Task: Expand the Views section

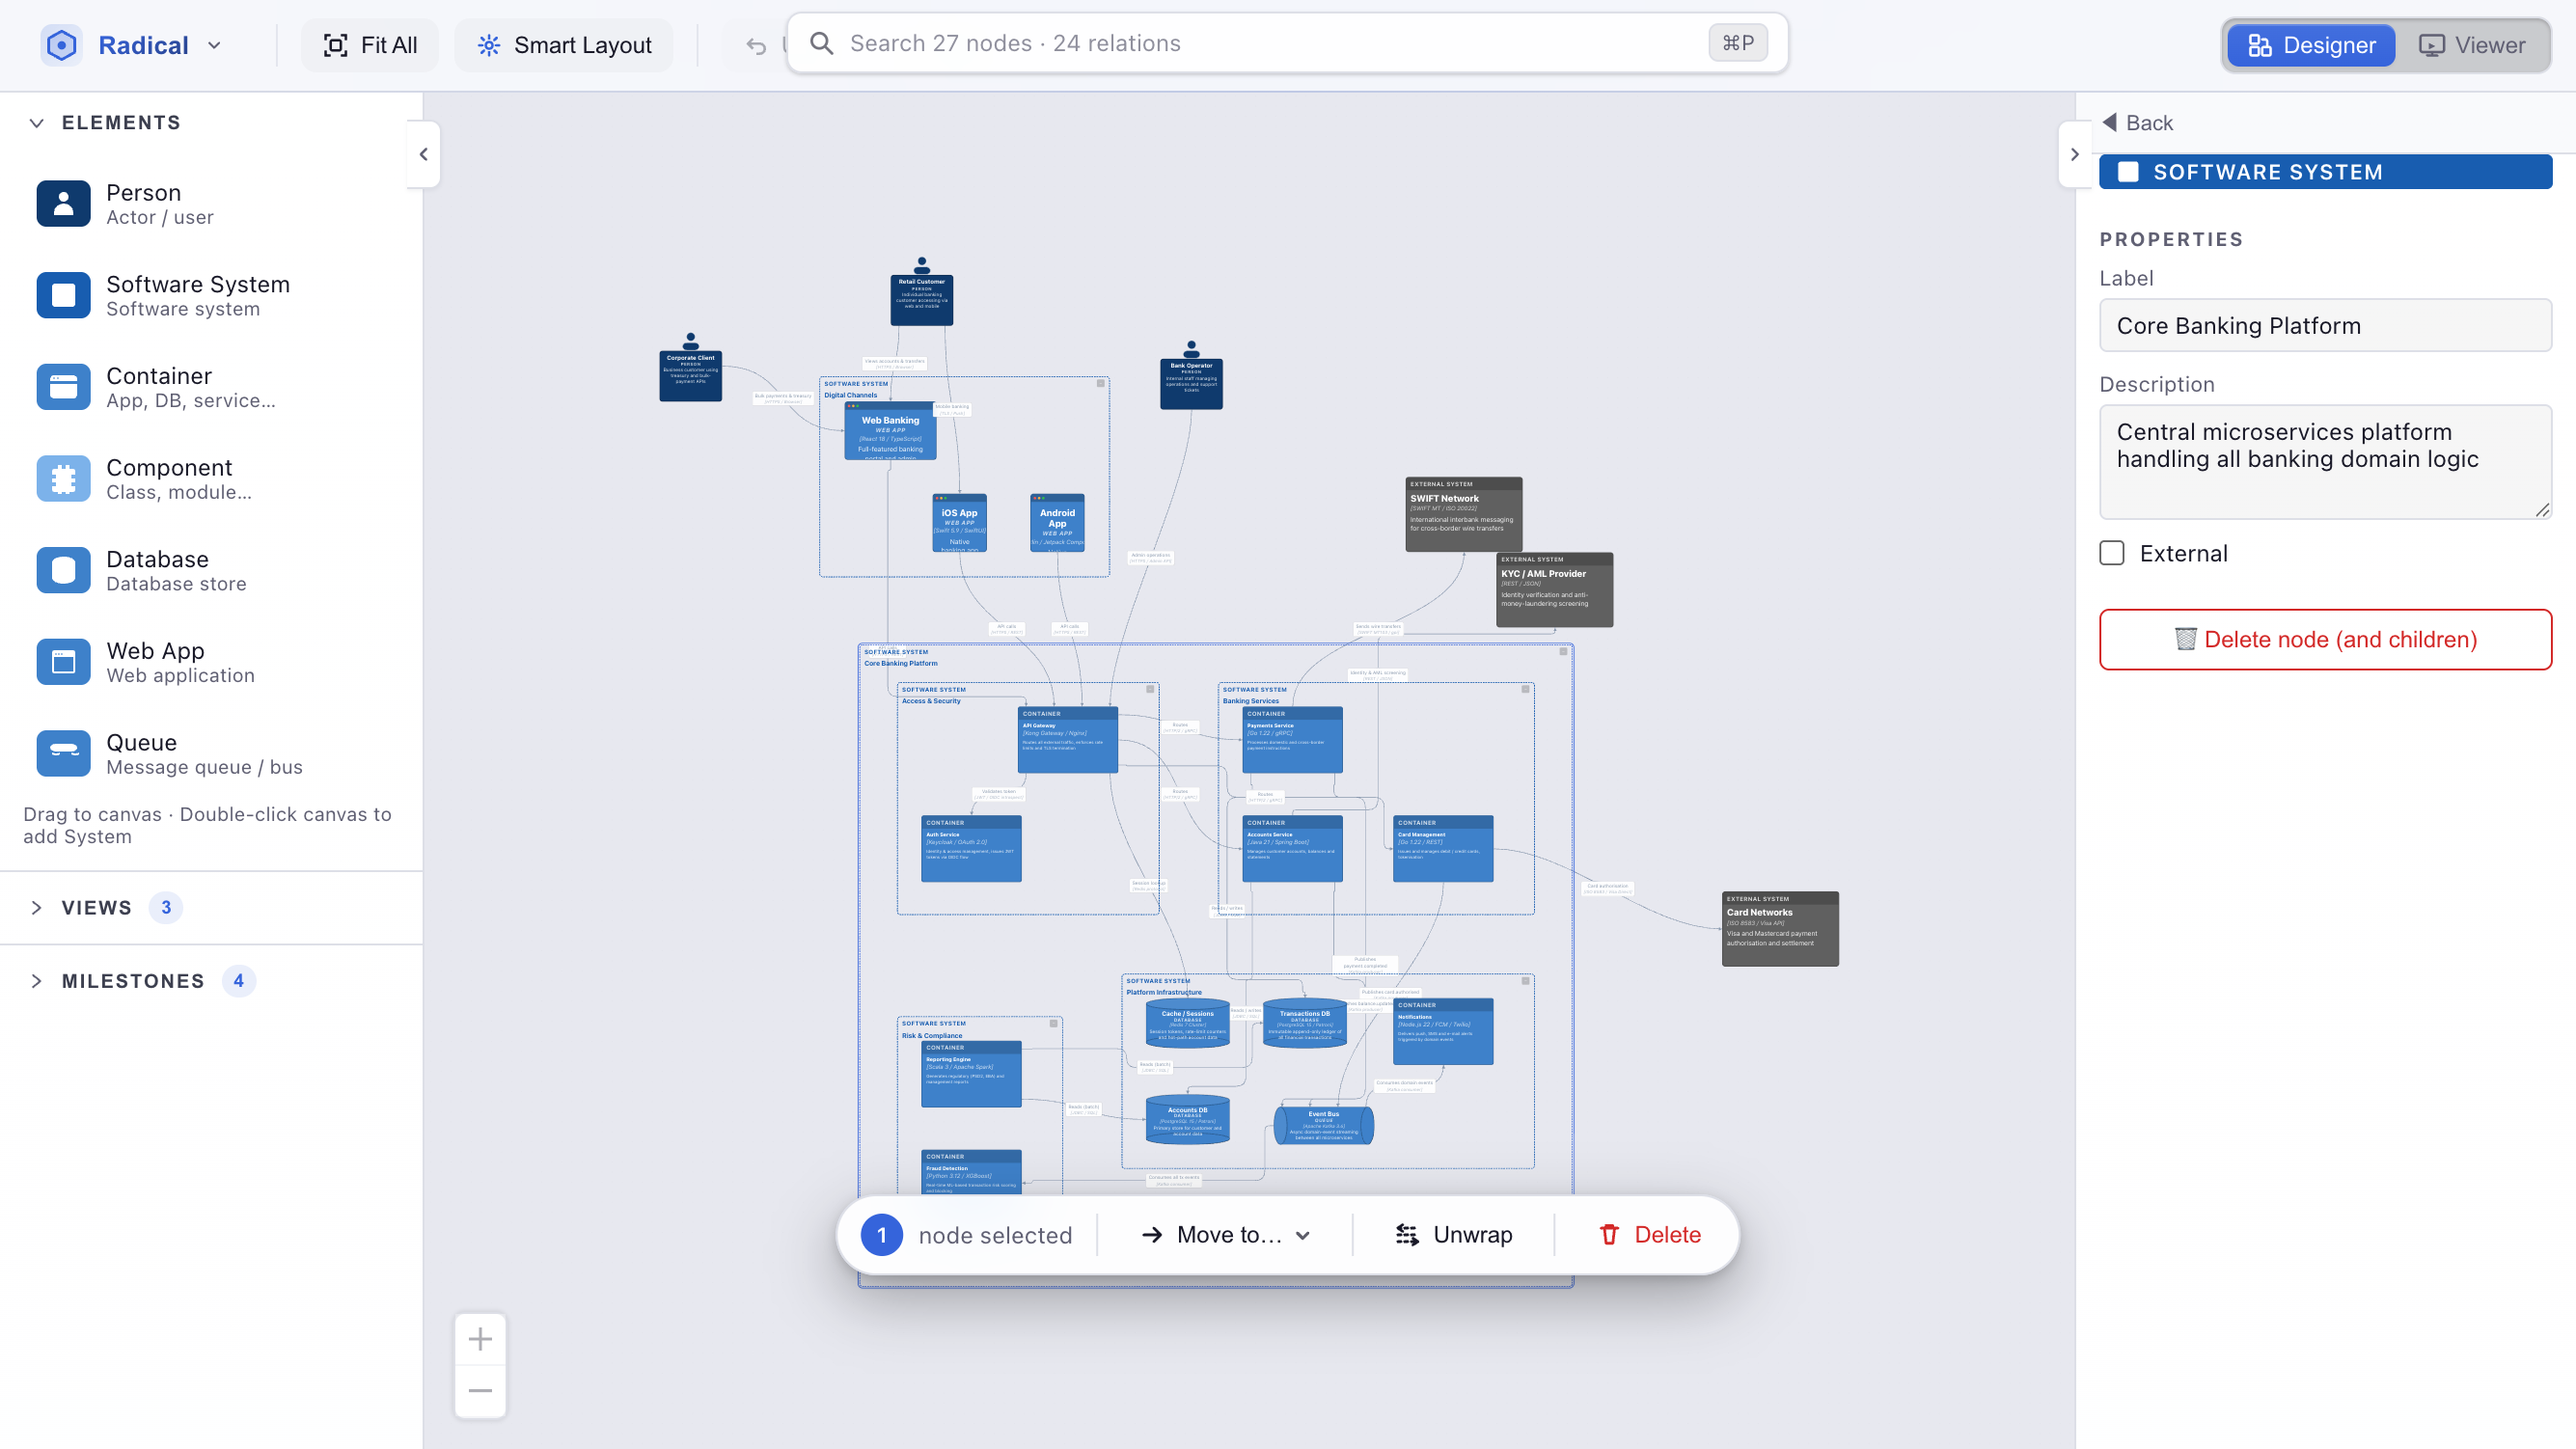Action: point(36,908)
